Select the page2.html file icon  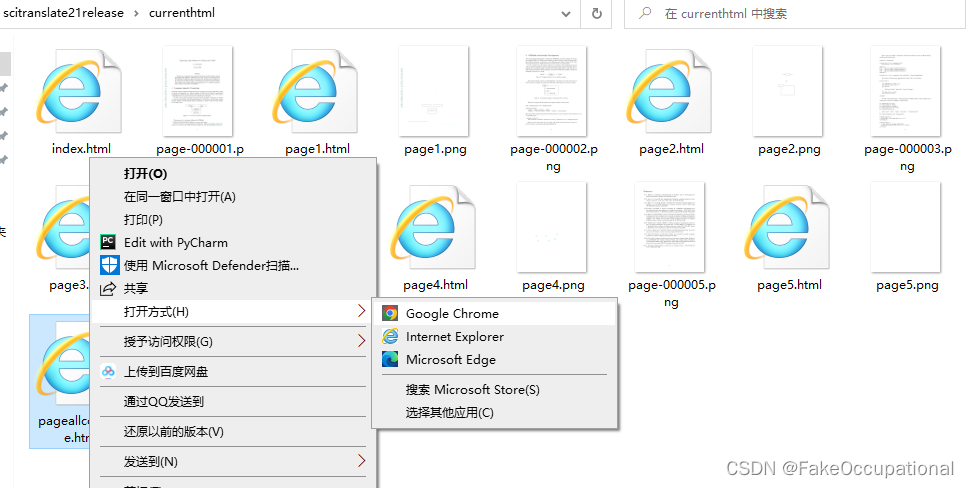click(669, 91)
